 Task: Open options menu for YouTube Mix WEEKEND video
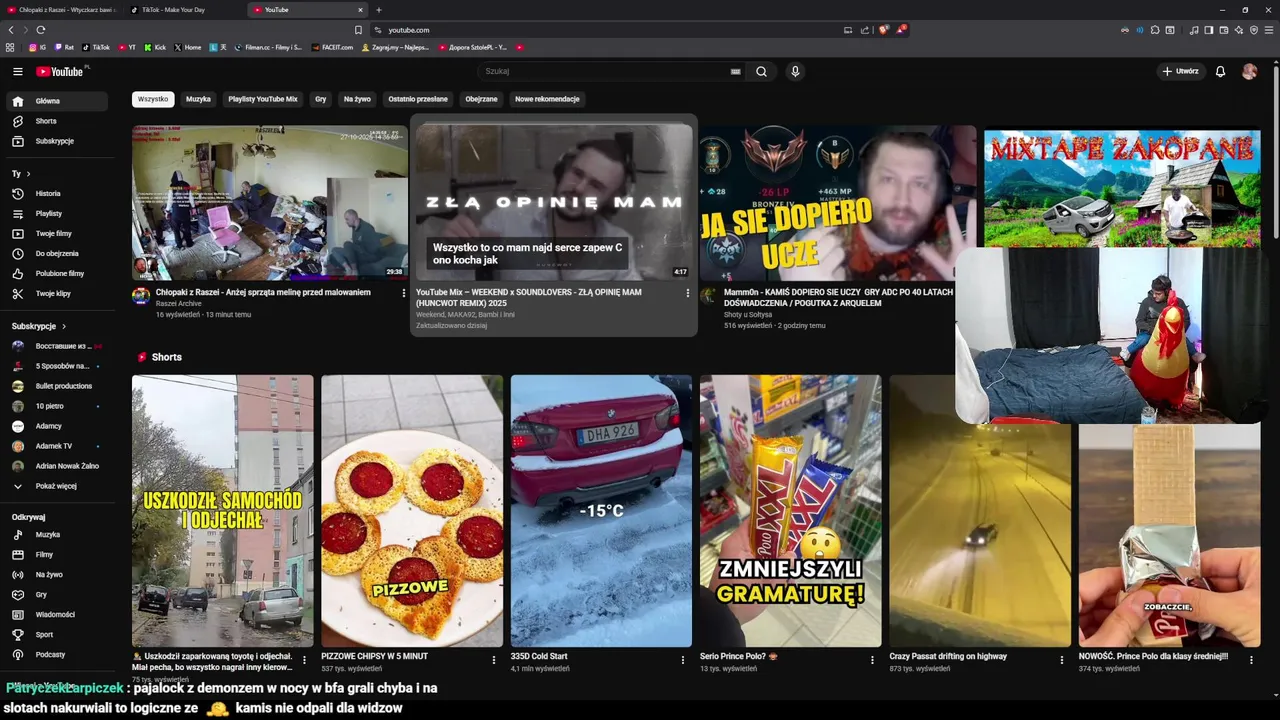pyautogui.click(x=687, y=293)
